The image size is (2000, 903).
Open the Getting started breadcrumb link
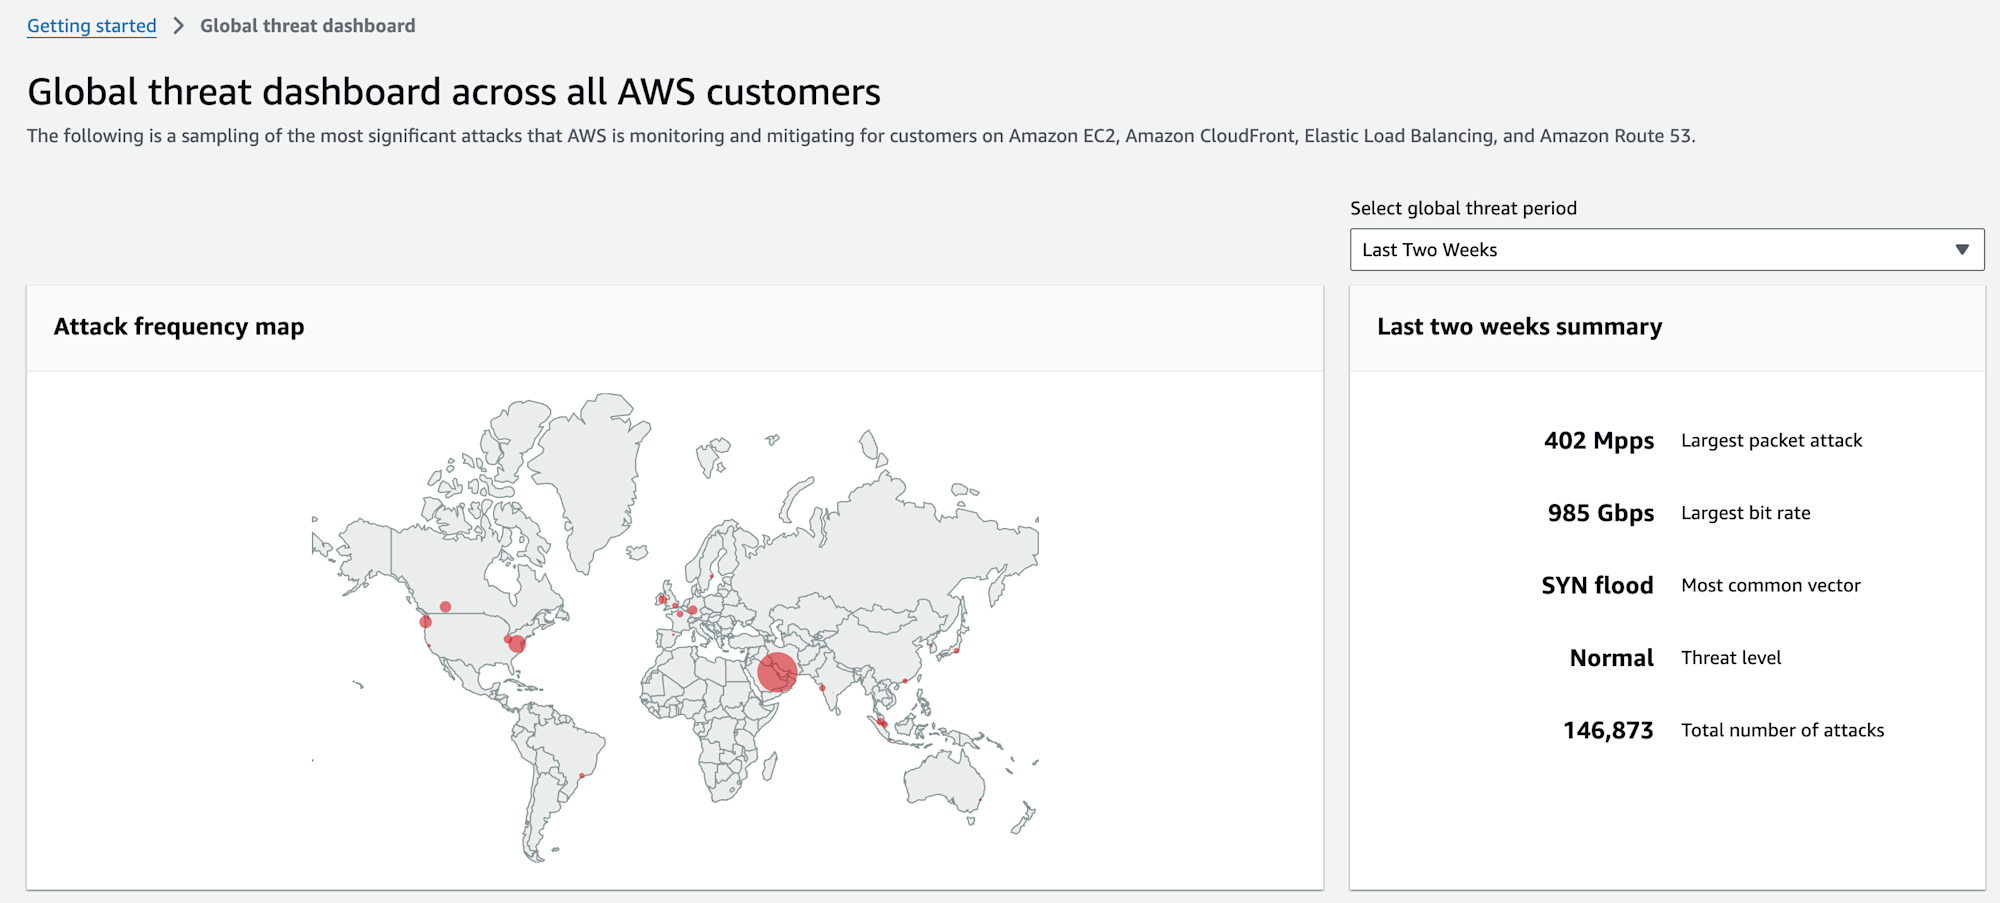[92, 26]
